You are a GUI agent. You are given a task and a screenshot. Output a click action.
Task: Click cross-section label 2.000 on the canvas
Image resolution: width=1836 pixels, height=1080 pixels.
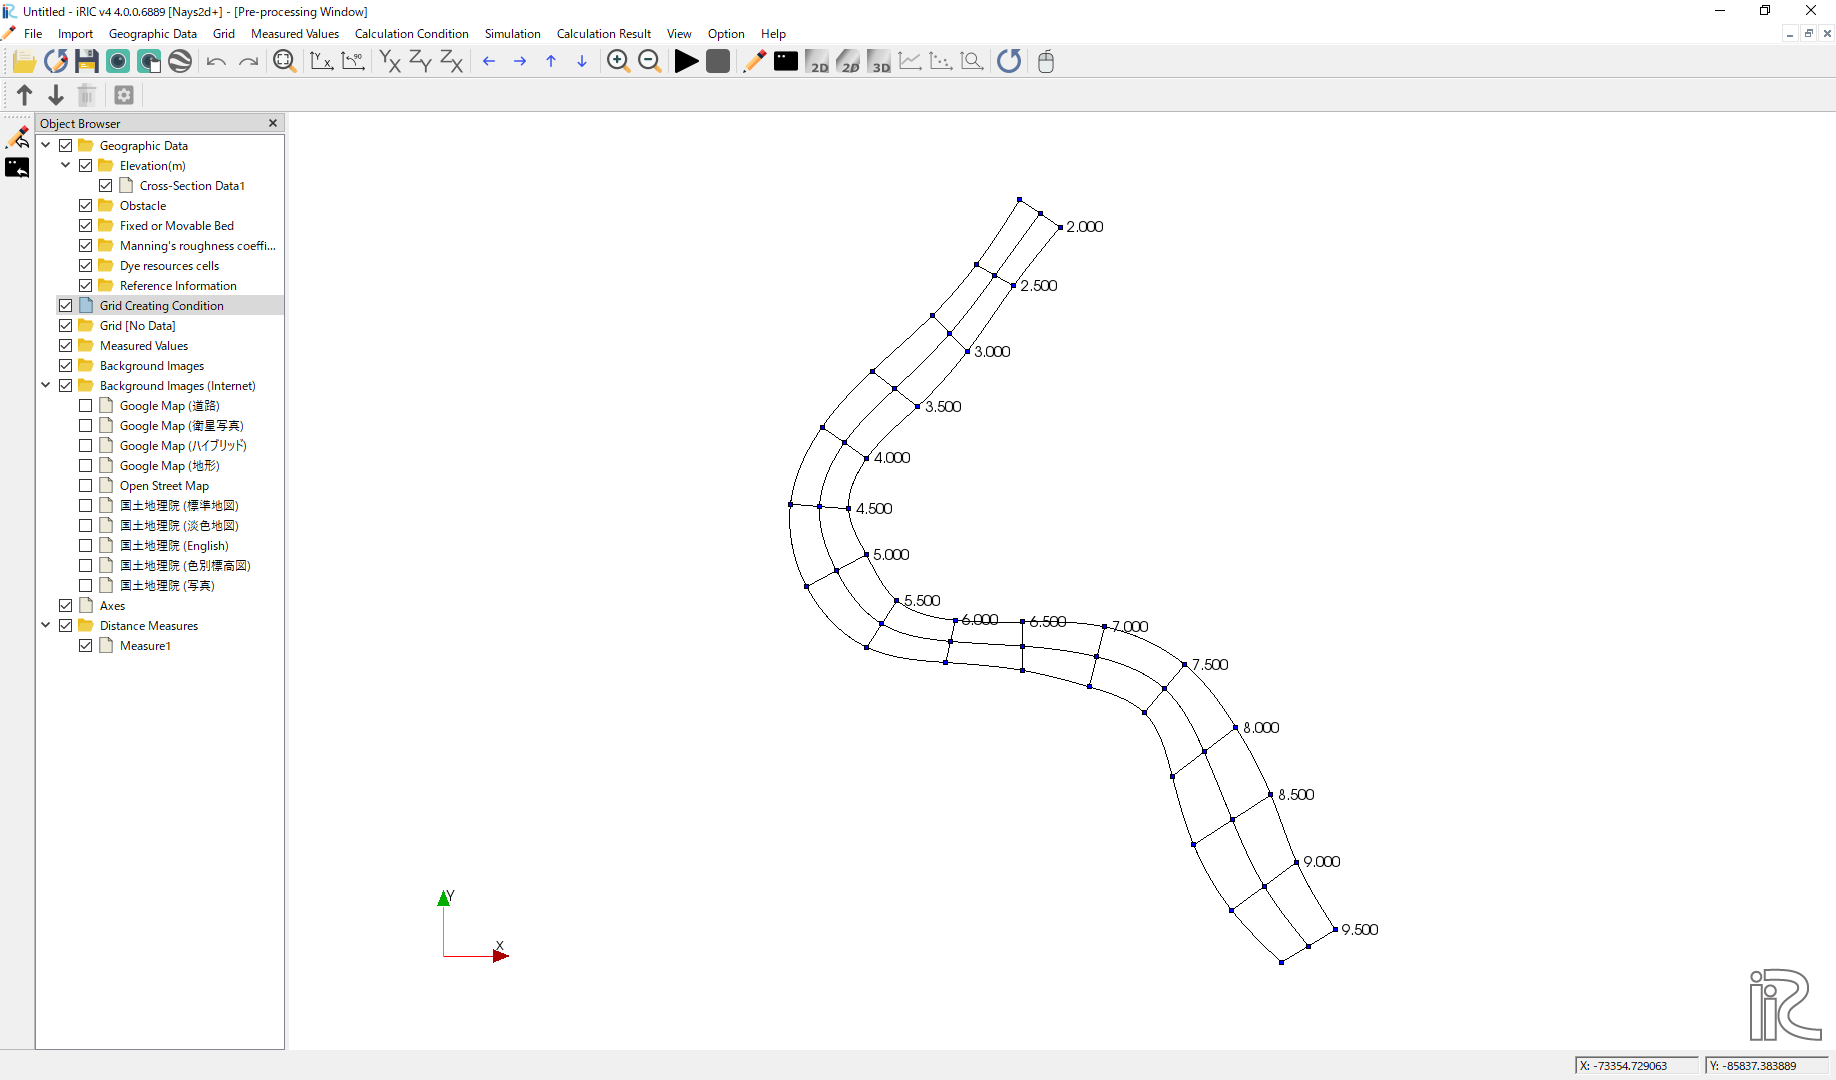point(1085,226)
